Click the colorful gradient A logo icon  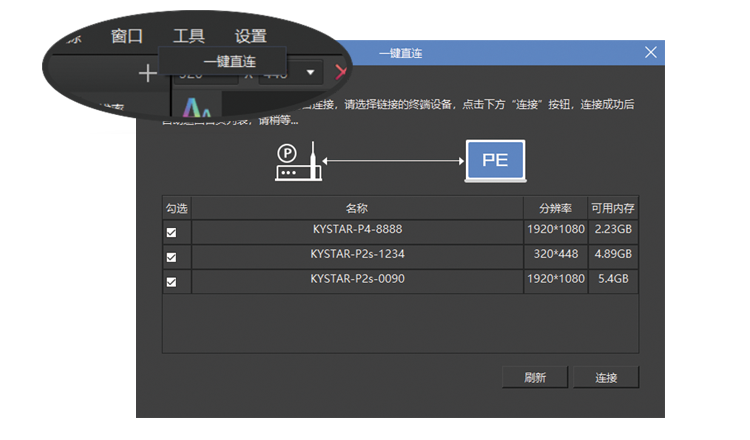[x=189, y=107]
